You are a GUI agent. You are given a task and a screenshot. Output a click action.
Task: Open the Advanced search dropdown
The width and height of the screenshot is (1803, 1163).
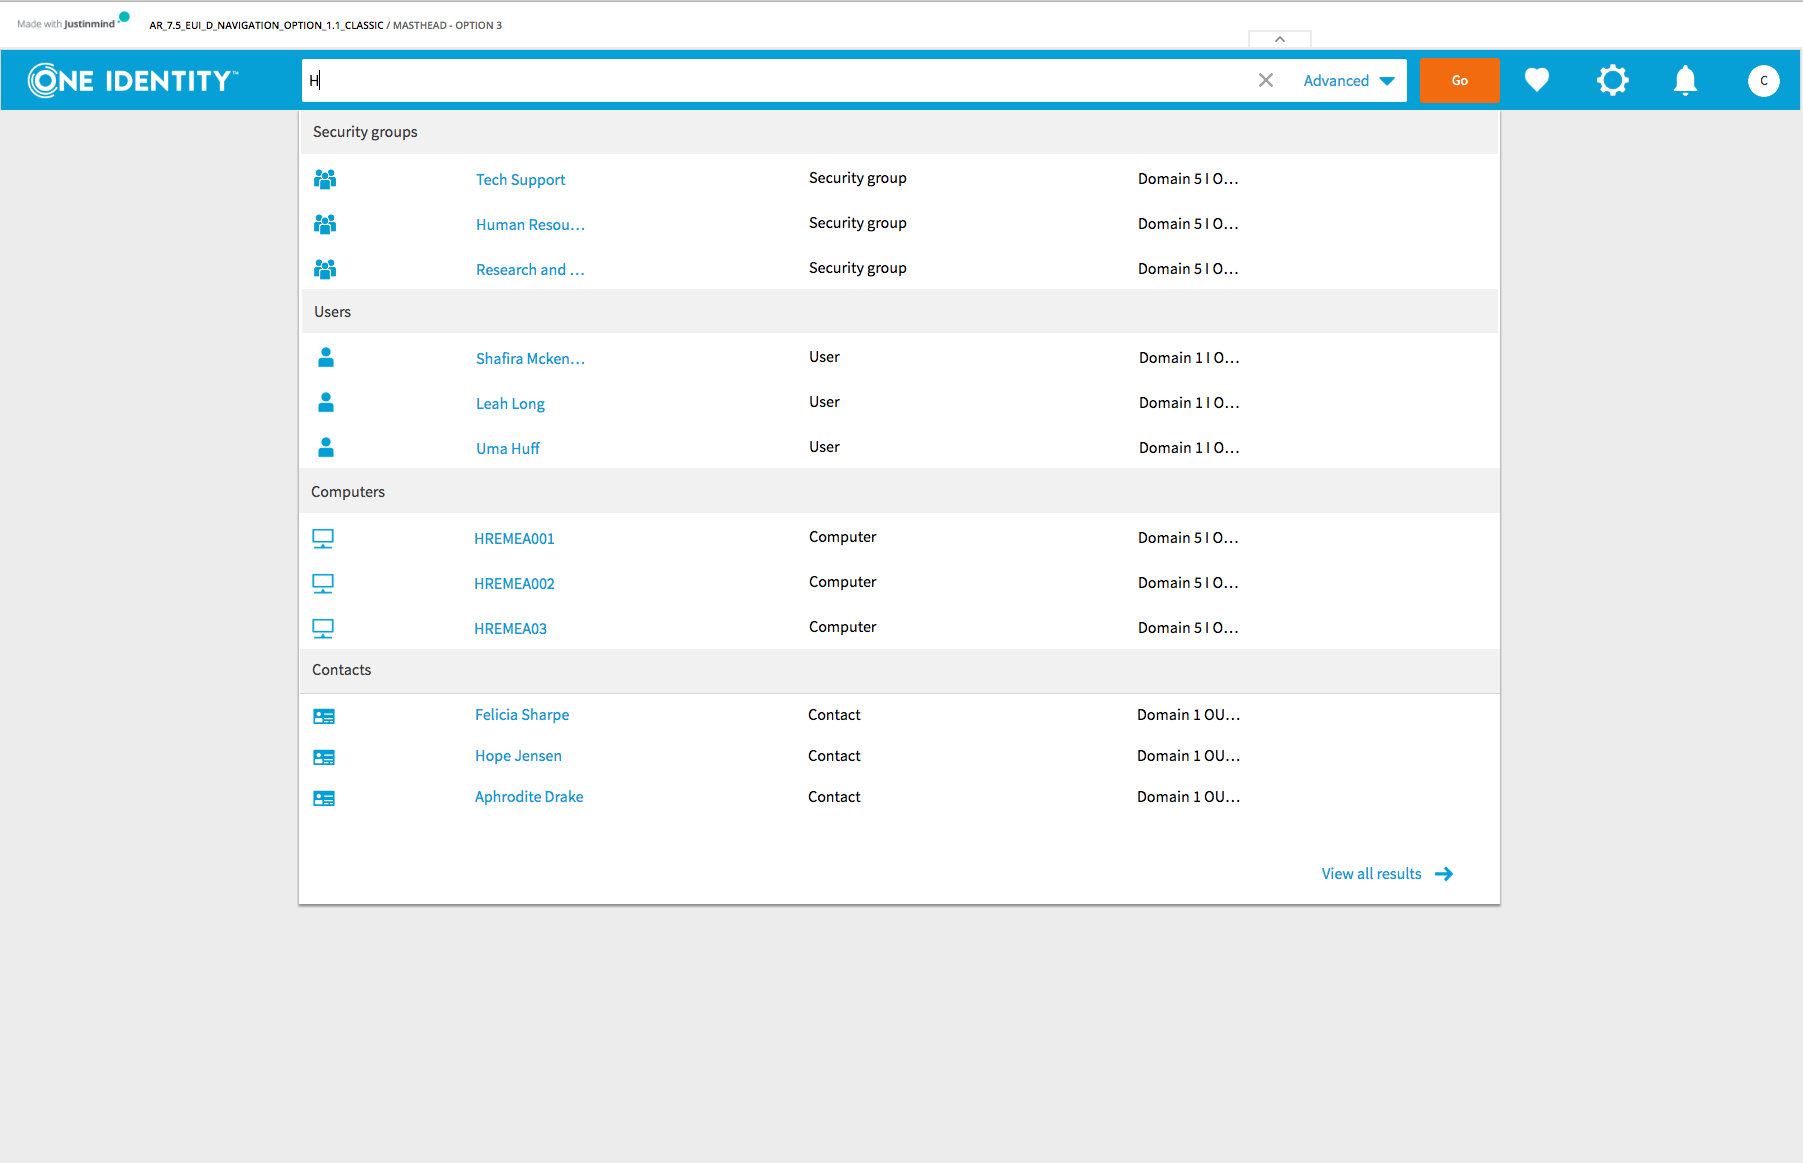tap(1349, 81)
